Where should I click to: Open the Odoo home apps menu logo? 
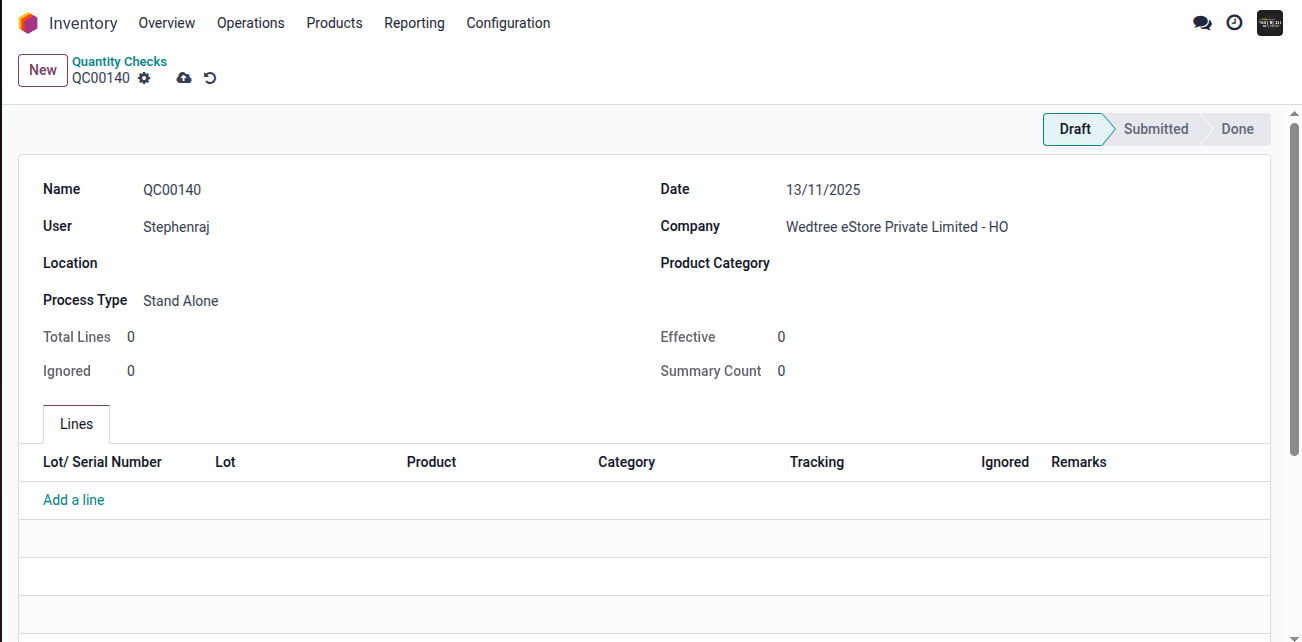coord(28,23)
